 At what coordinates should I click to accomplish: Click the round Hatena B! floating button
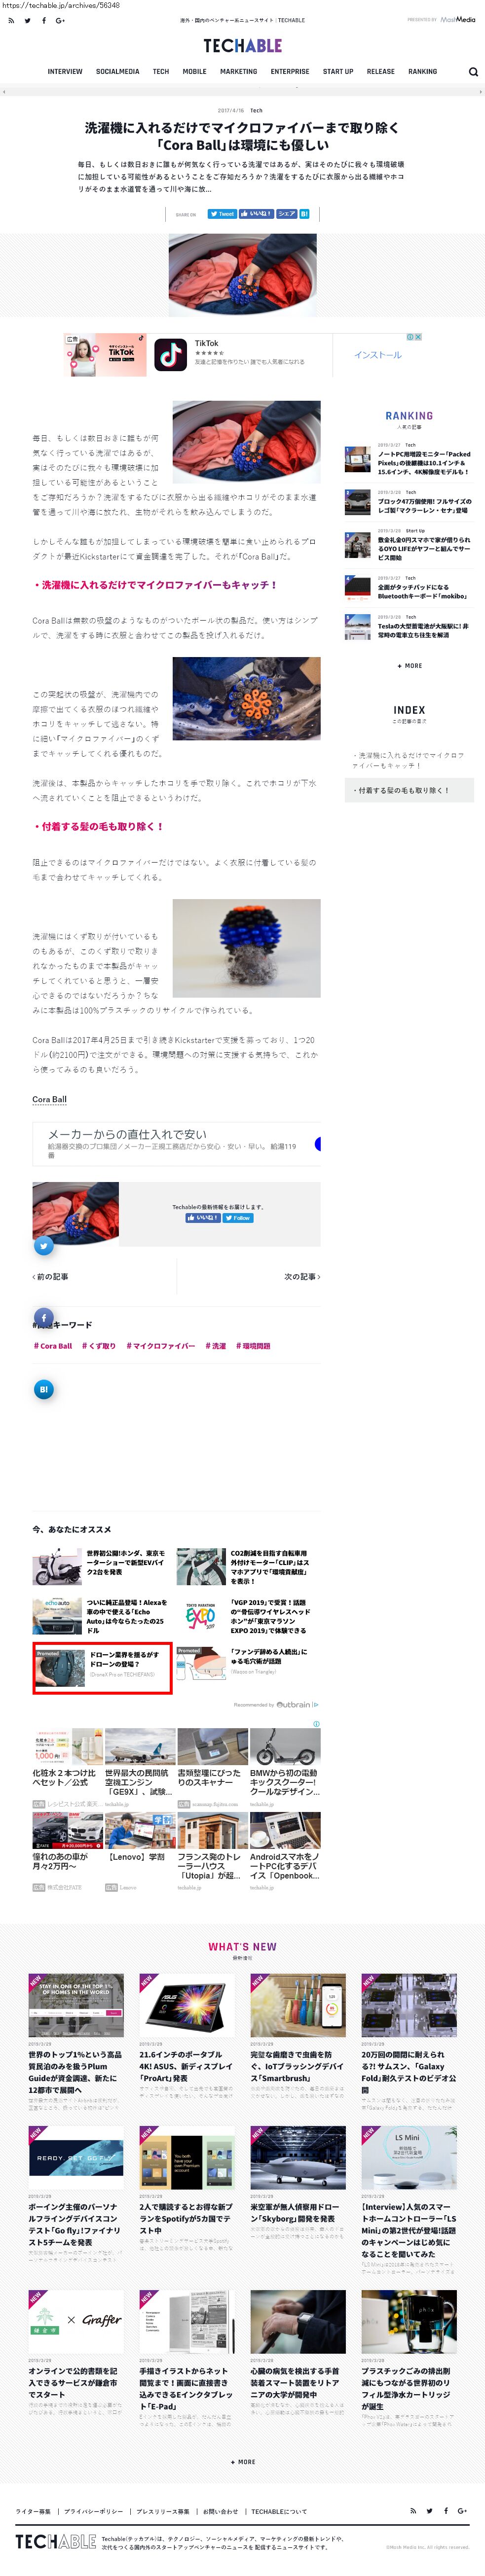click(44, 1389)
